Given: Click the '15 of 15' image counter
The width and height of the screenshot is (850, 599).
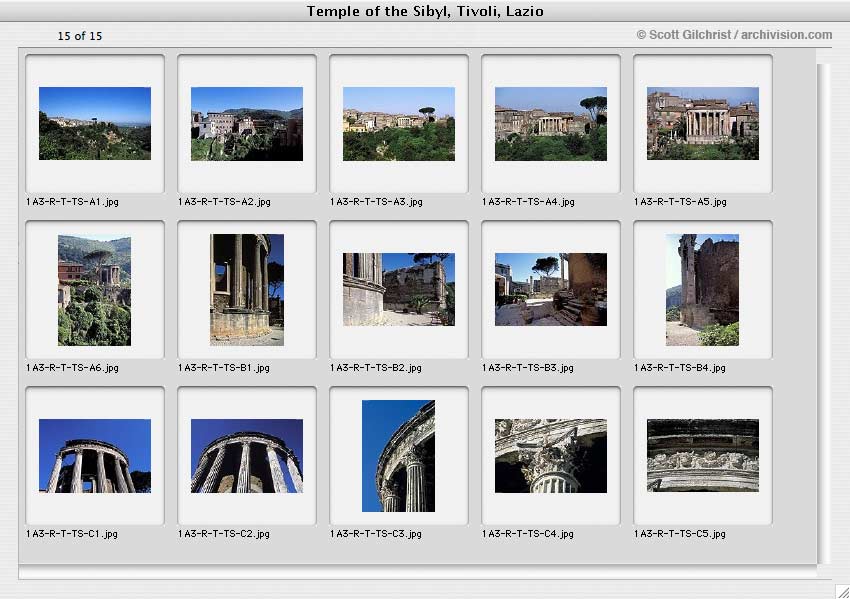Looking at the screenshot, I should 80,36.
